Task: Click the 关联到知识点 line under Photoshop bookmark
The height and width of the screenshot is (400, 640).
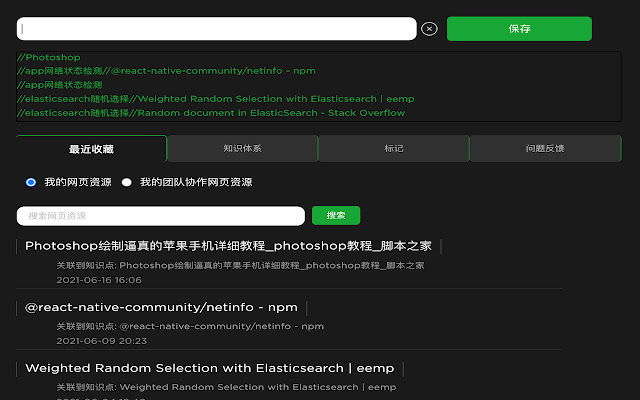Action: point(240,266)
